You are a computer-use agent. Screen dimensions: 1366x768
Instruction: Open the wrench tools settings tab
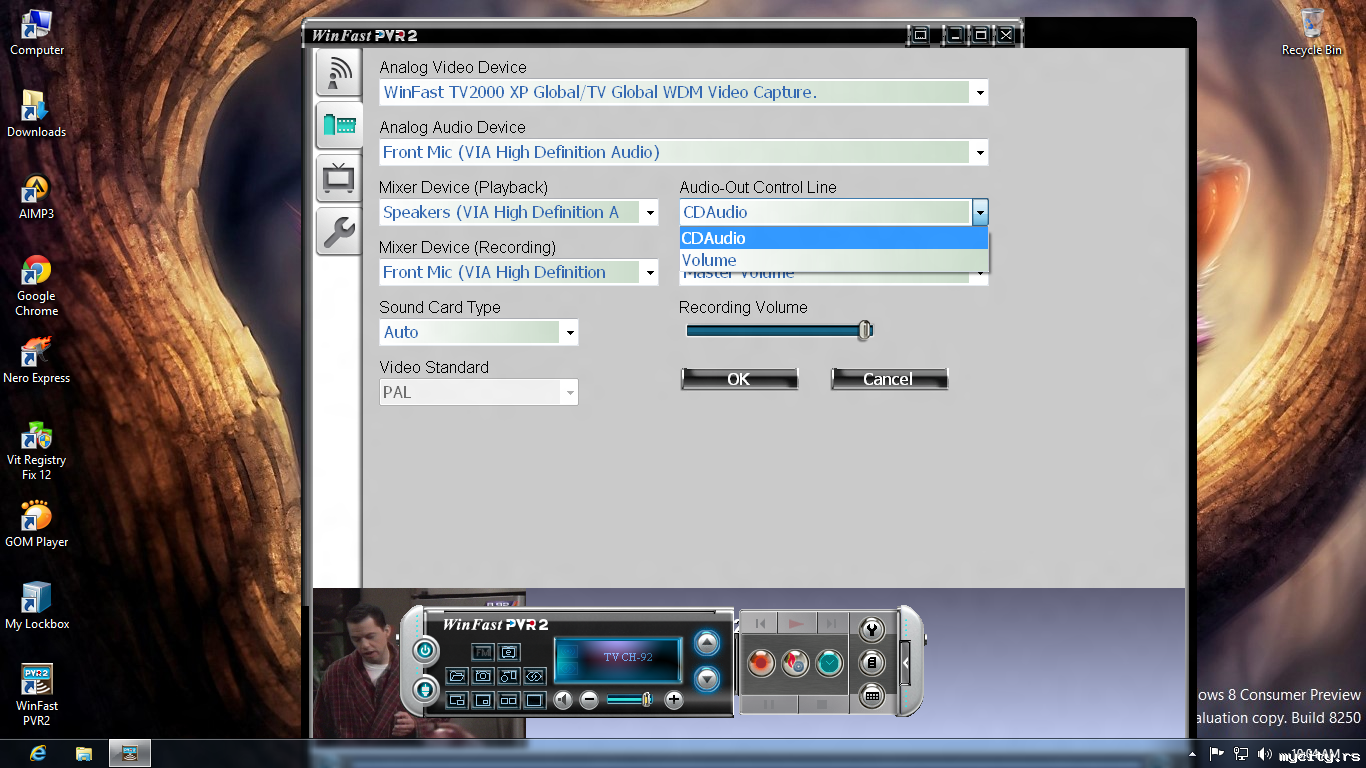(339, 232)
